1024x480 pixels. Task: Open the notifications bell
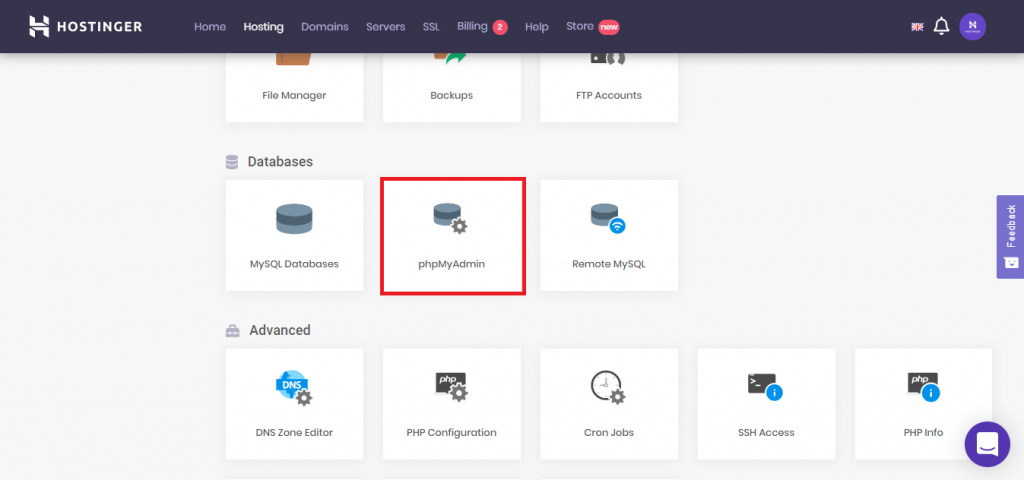(x=941, y=26)
